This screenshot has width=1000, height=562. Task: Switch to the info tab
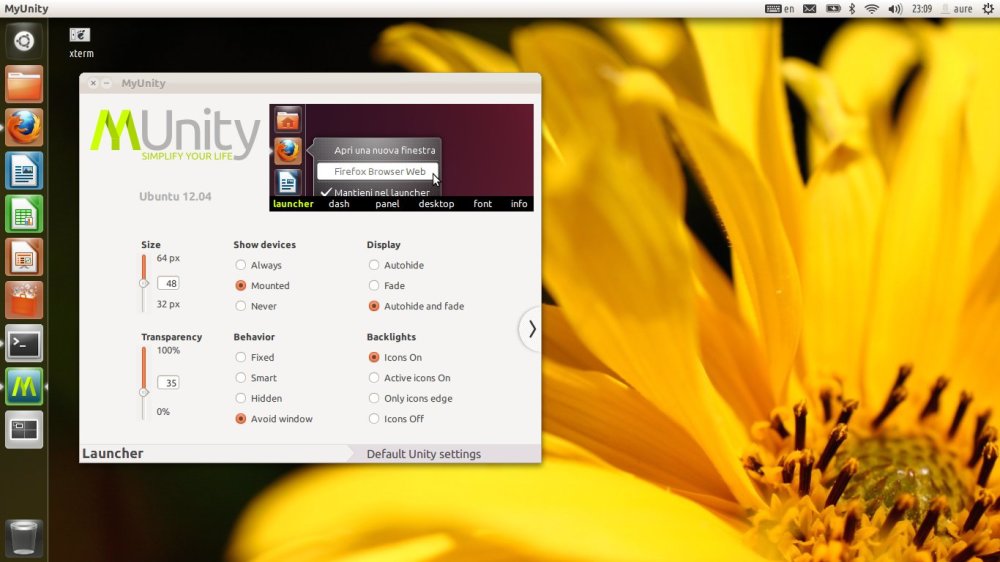[519, 204]
